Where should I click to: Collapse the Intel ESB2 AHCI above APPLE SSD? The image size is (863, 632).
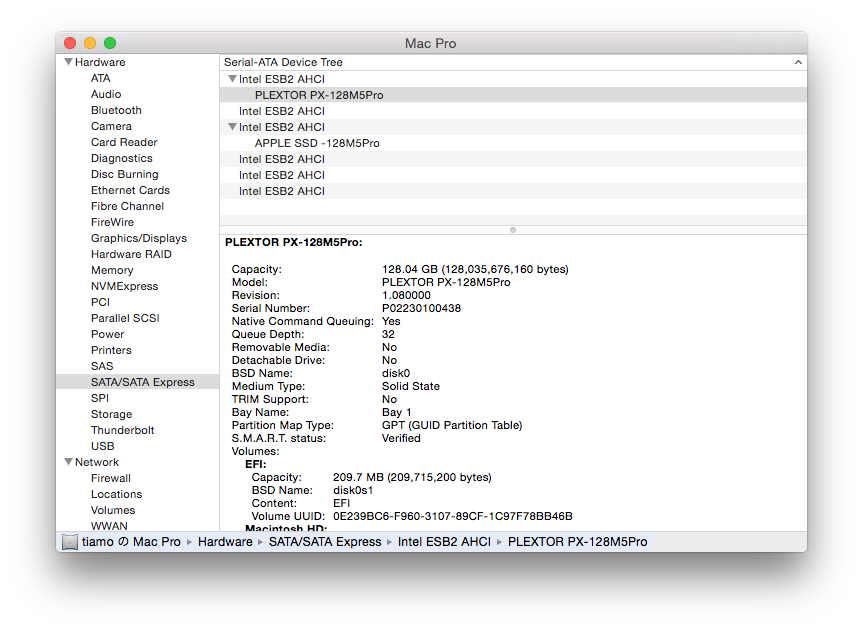click(x=232, y=127)
